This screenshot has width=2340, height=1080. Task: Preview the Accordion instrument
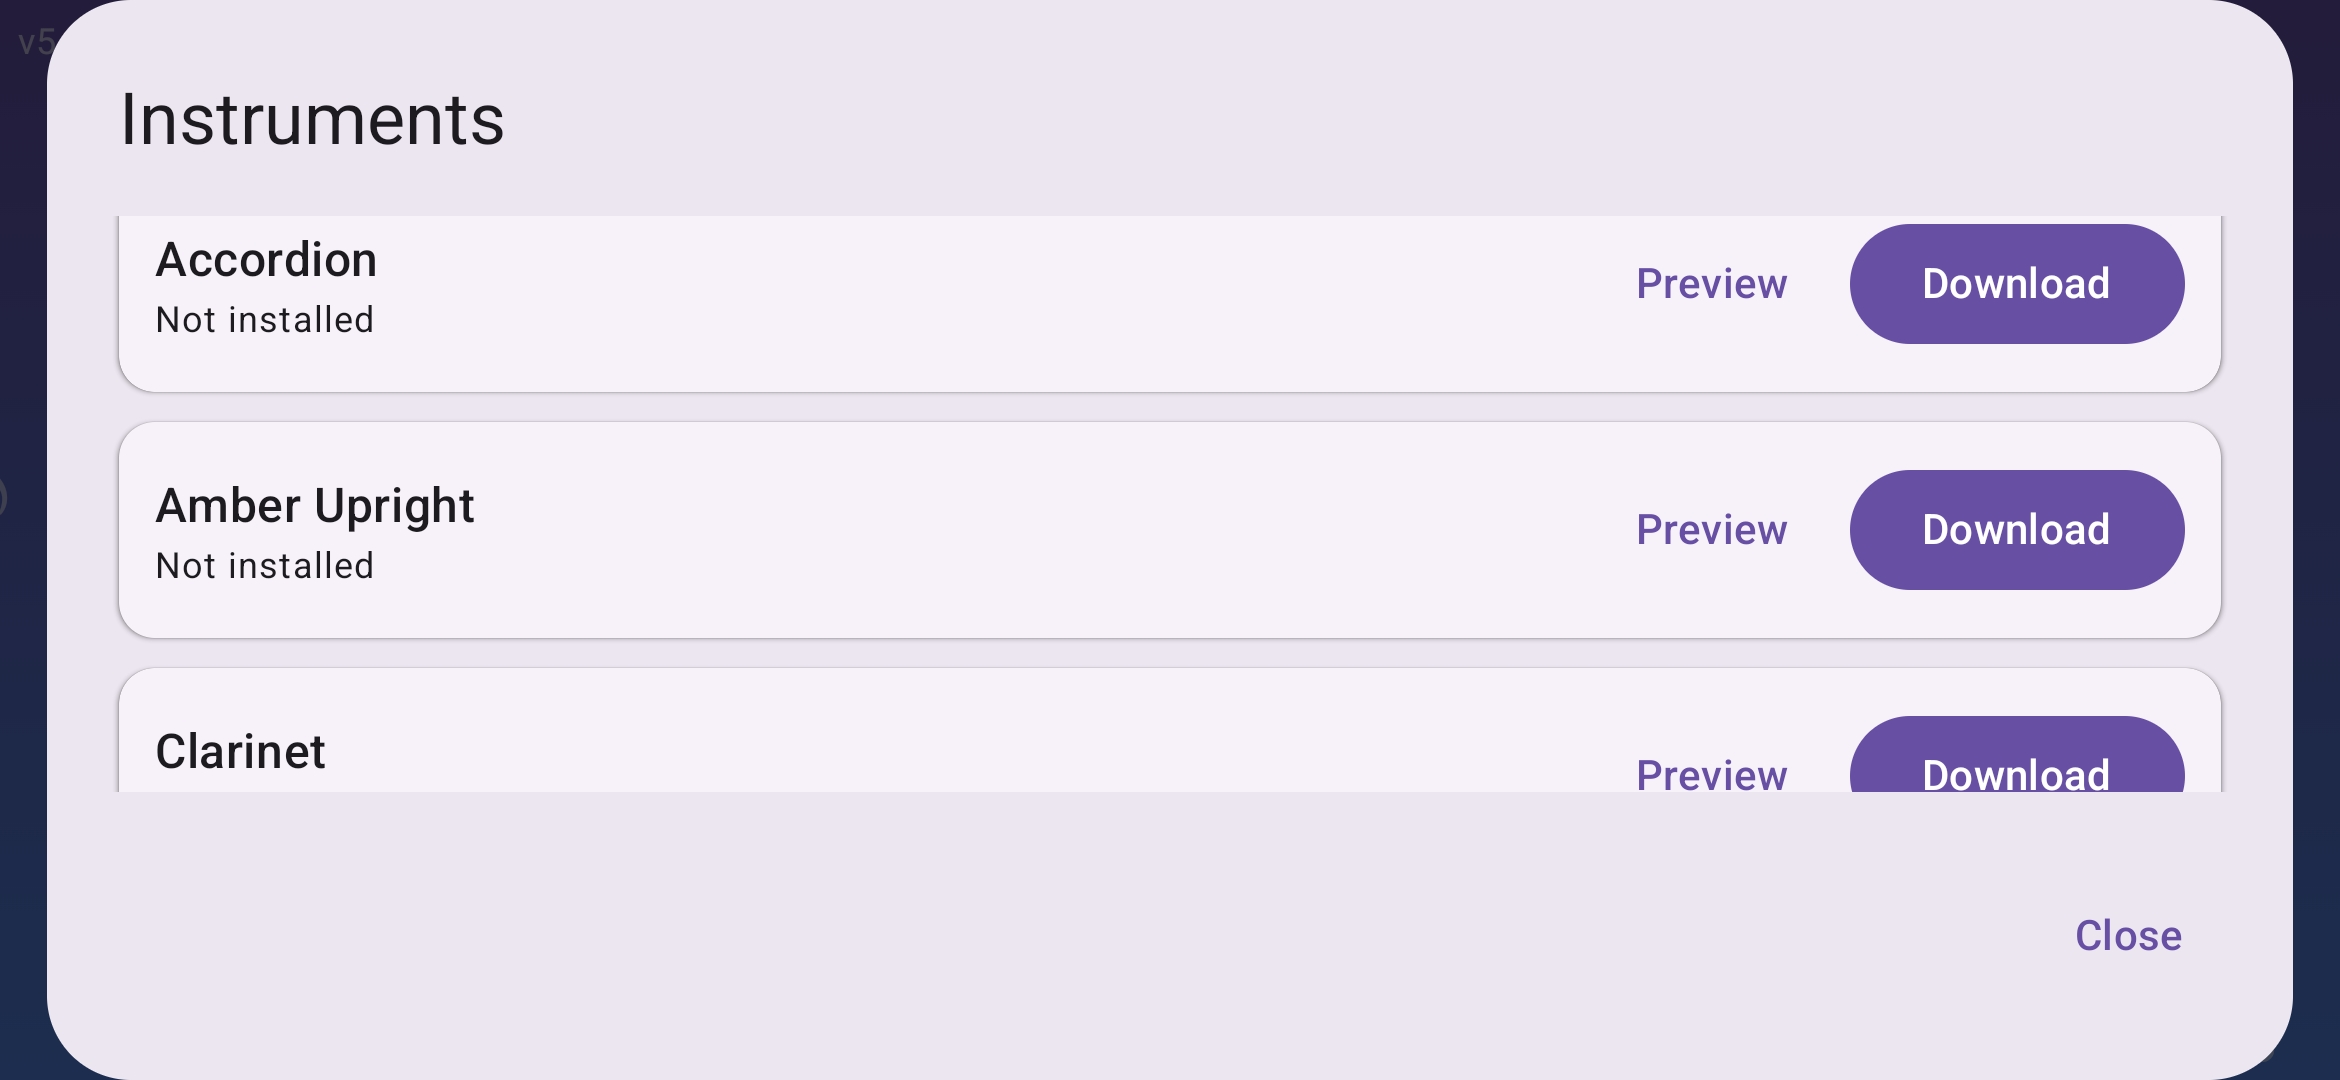coord(1711,284)
